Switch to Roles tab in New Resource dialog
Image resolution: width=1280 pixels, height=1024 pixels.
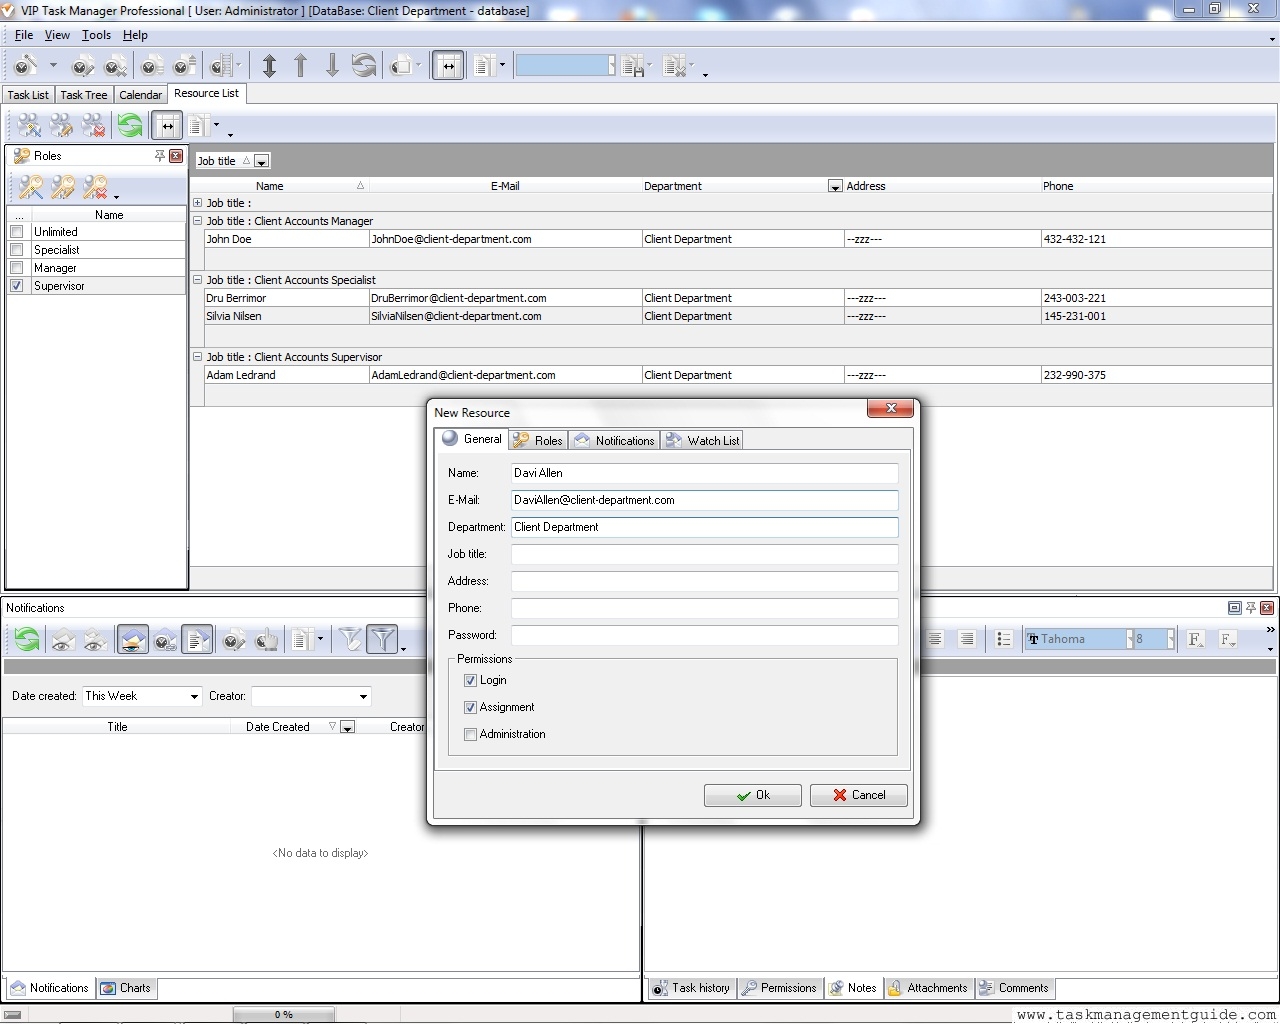tap(538, 440)
